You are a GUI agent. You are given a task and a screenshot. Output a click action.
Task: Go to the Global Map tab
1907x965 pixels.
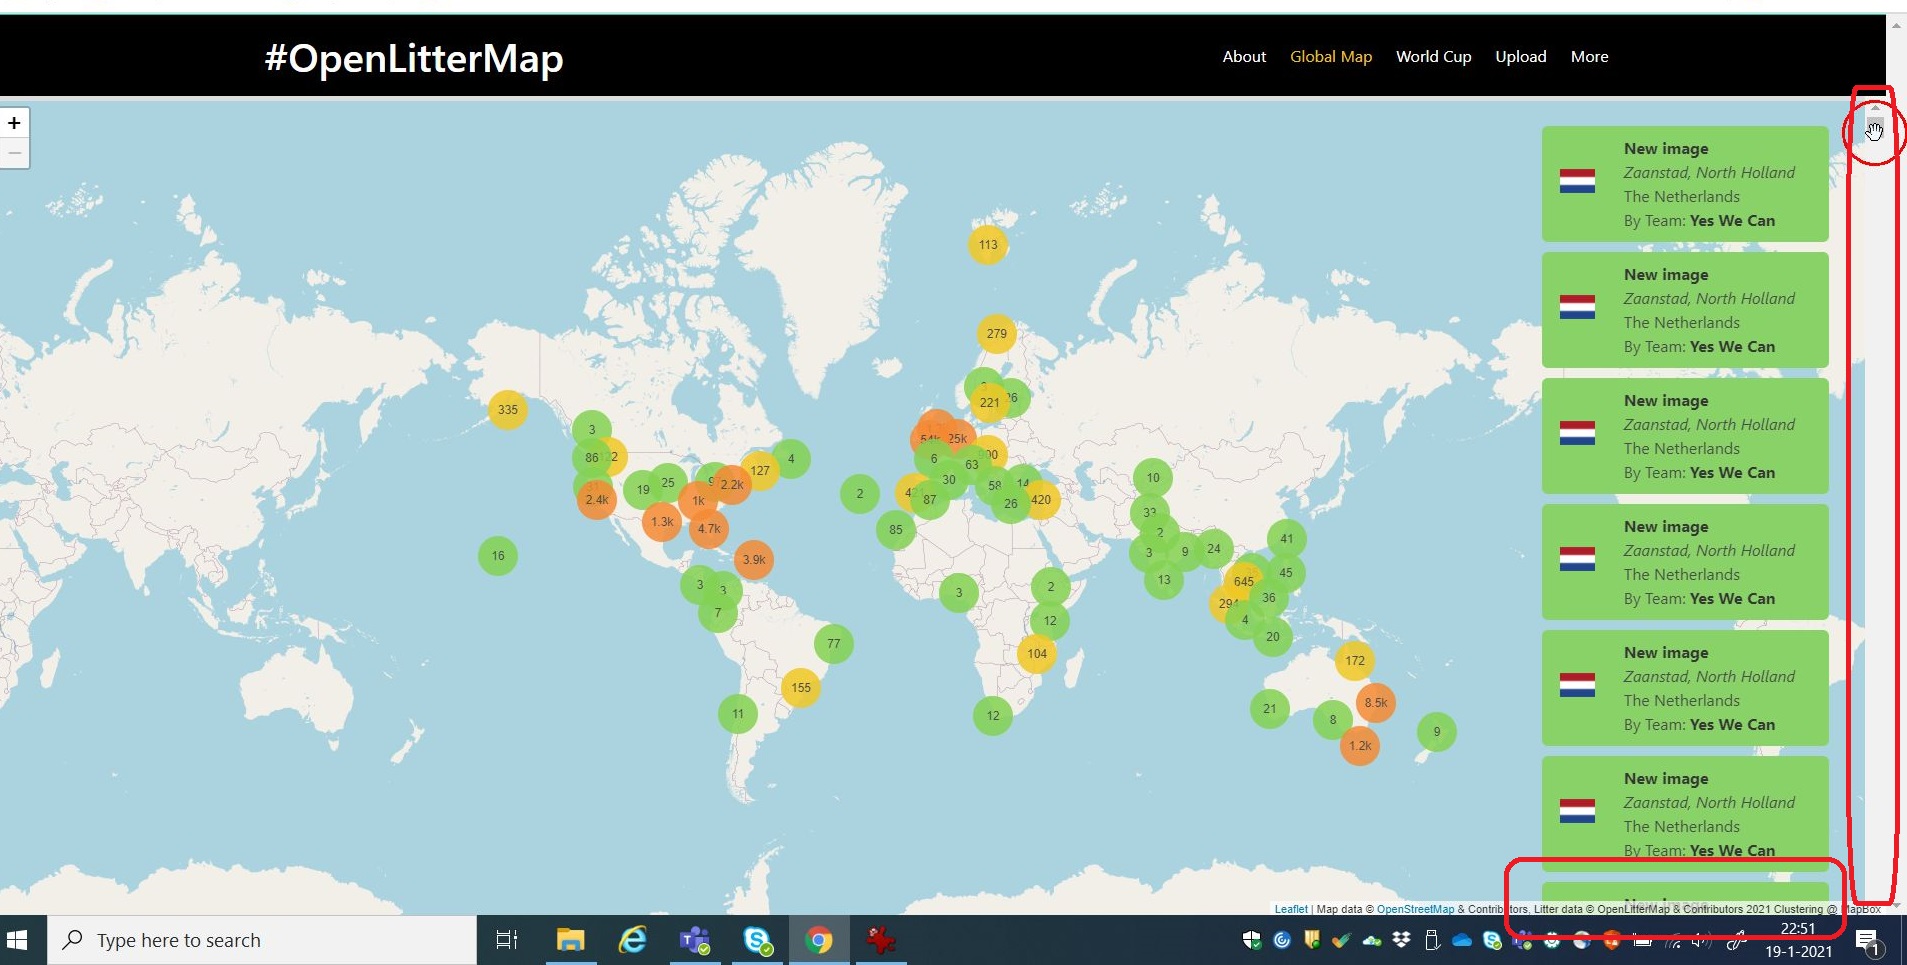tap(1331, 57)
